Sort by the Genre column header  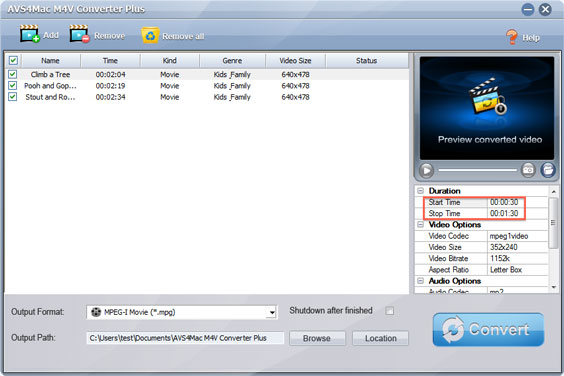tap(232, 60)
